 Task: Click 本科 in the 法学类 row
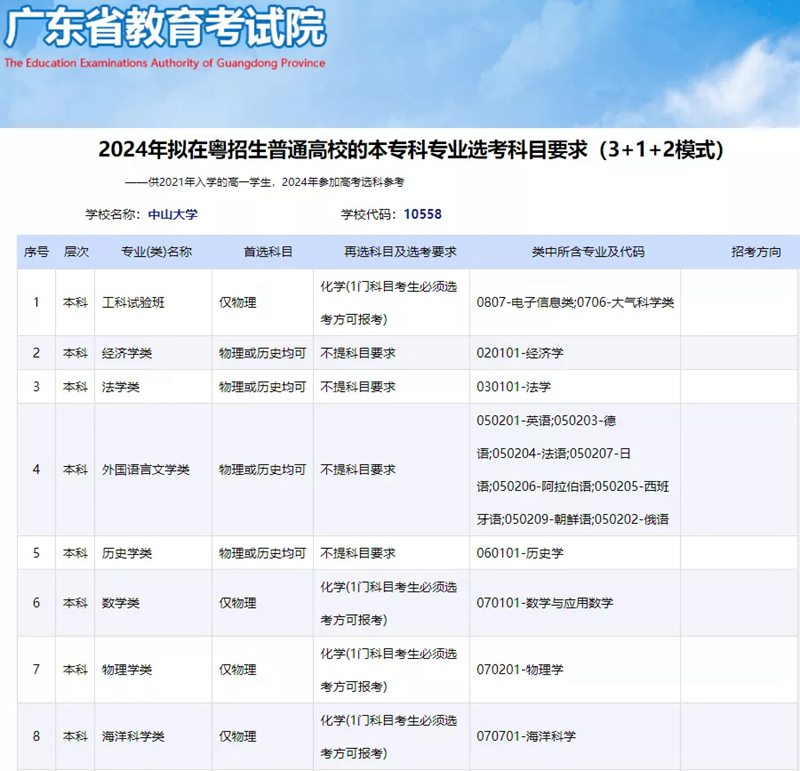click(75, 387)
